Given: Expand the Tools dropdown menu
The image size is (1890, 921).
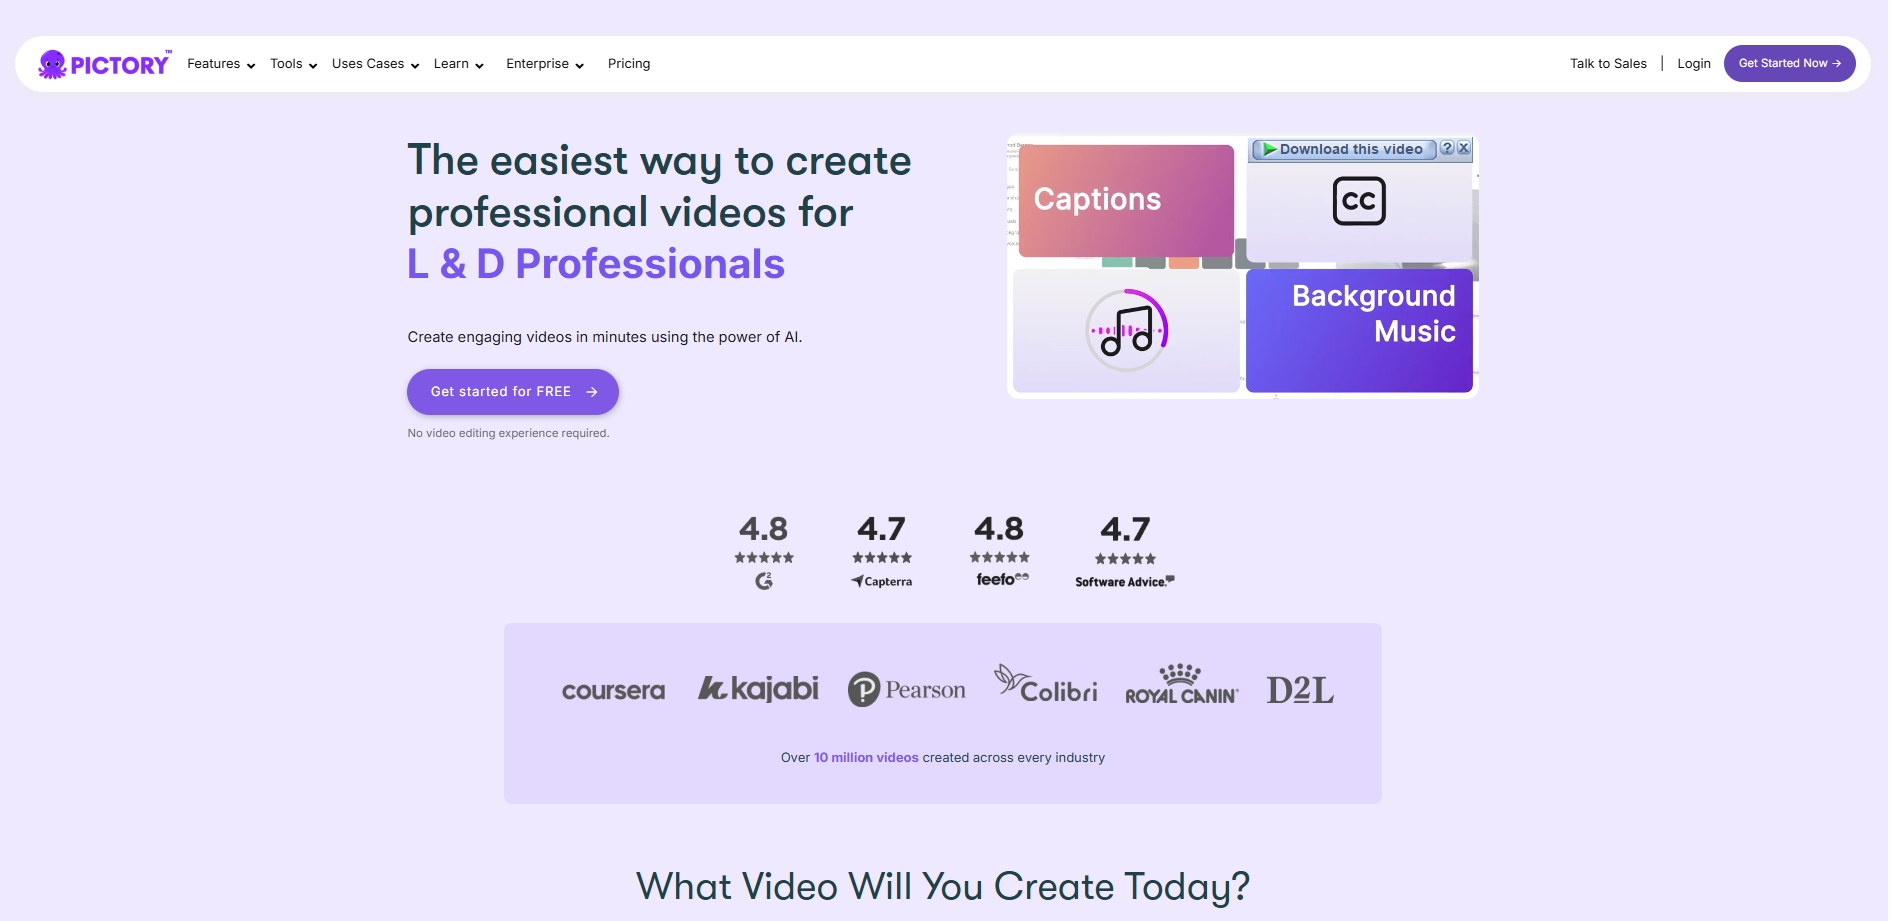Looking at the screenshot, I should pyautogui.click(x=293, y=64).
